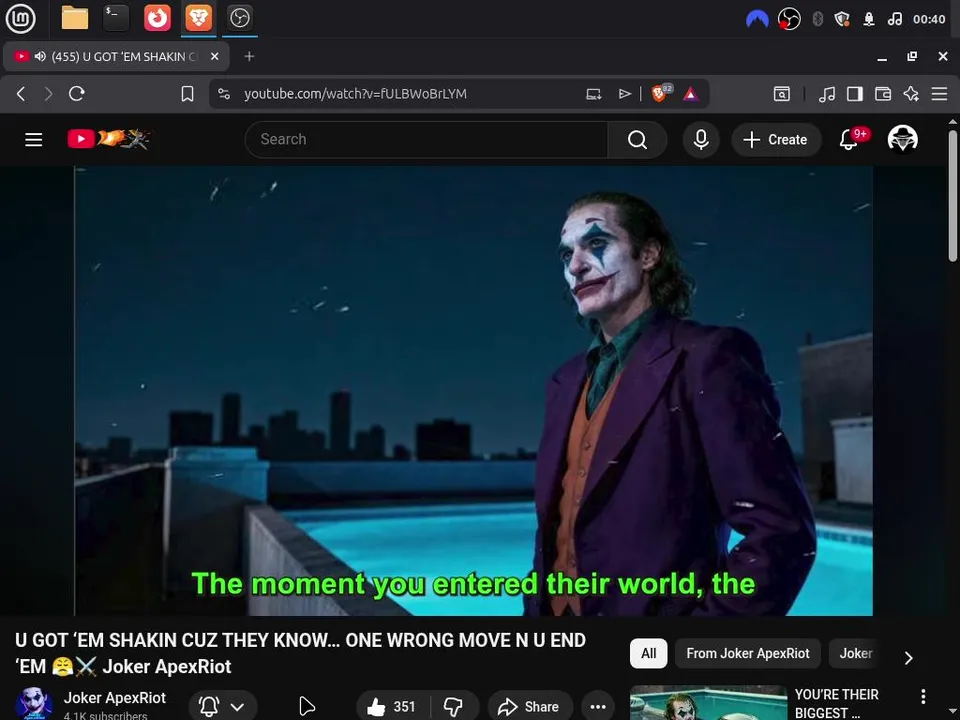Open more actions three-dot button
Screen dimensions: 960x720
[x=598, y=707]
